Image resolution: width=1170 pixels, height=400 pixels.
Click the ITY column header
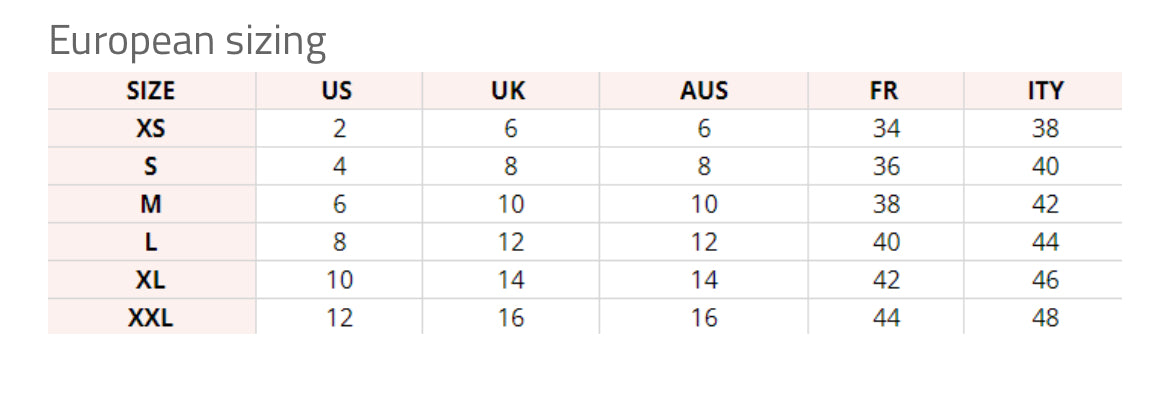(1045, 91)
